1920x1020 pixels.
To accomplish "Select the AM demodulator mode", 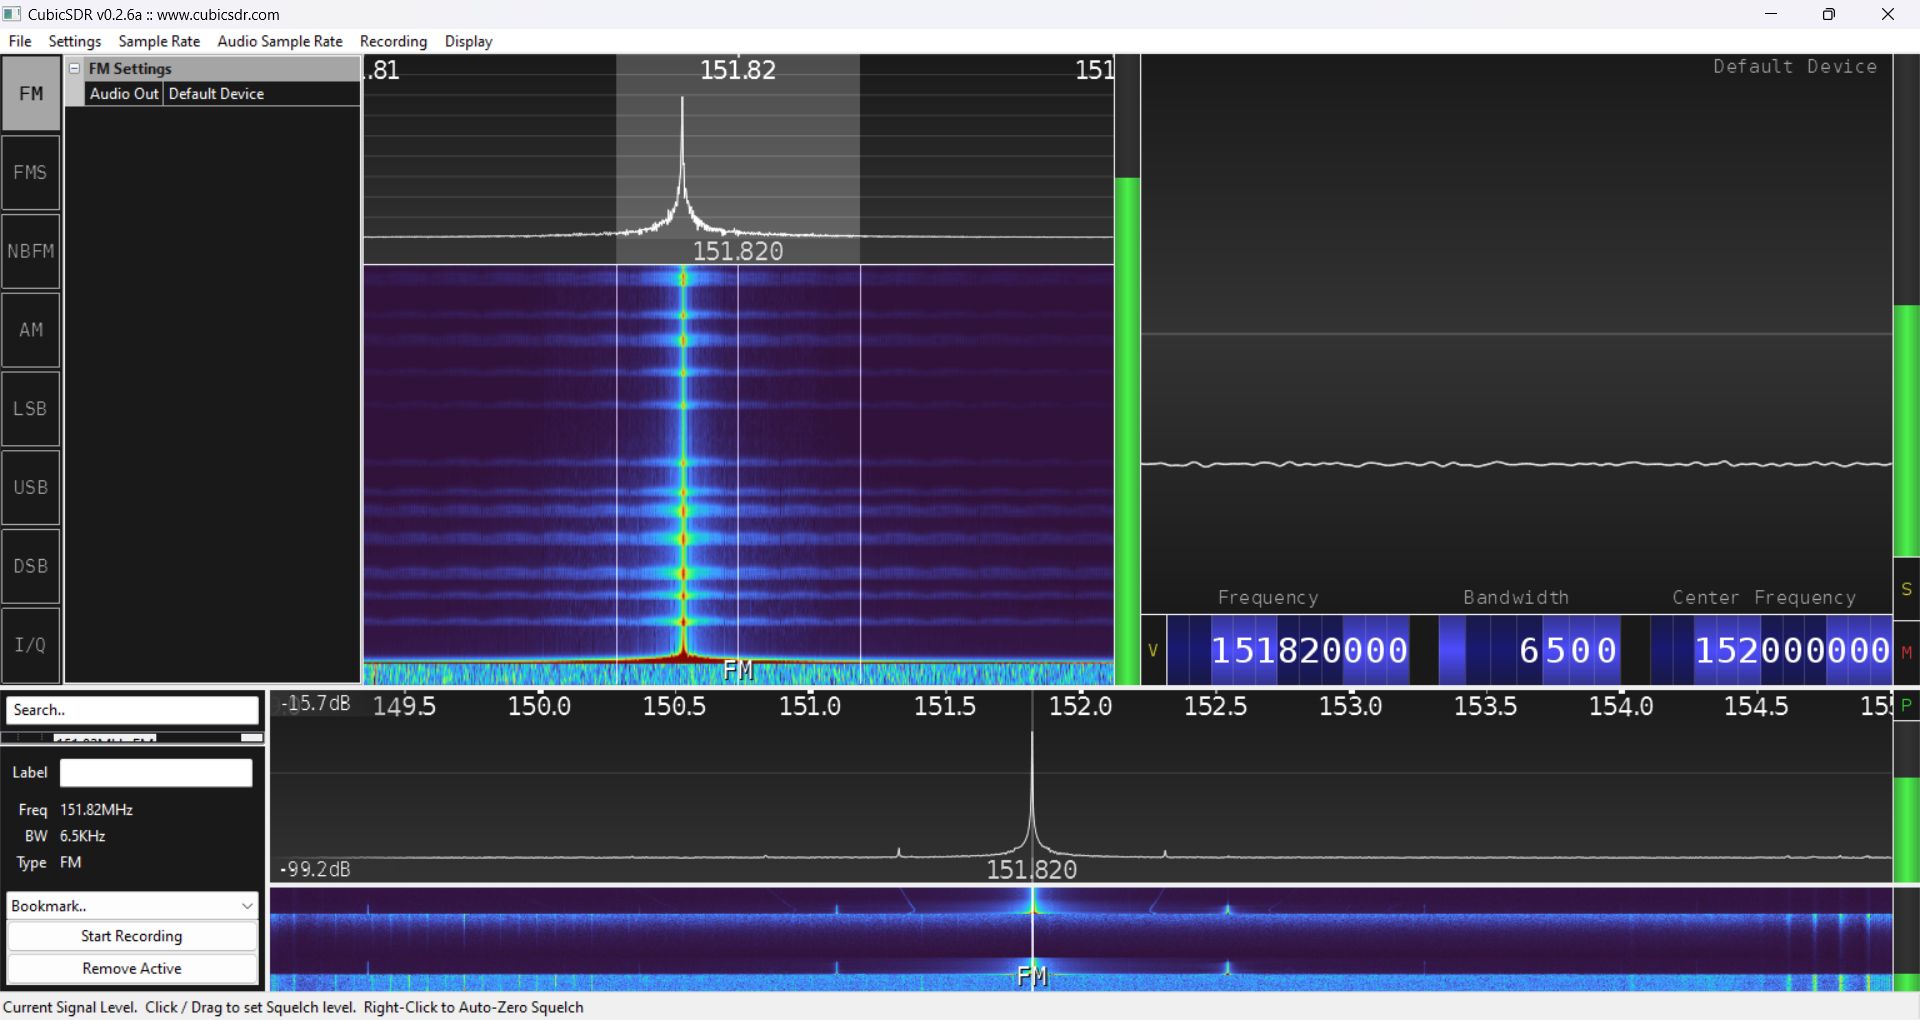I will tap(31, 330).
